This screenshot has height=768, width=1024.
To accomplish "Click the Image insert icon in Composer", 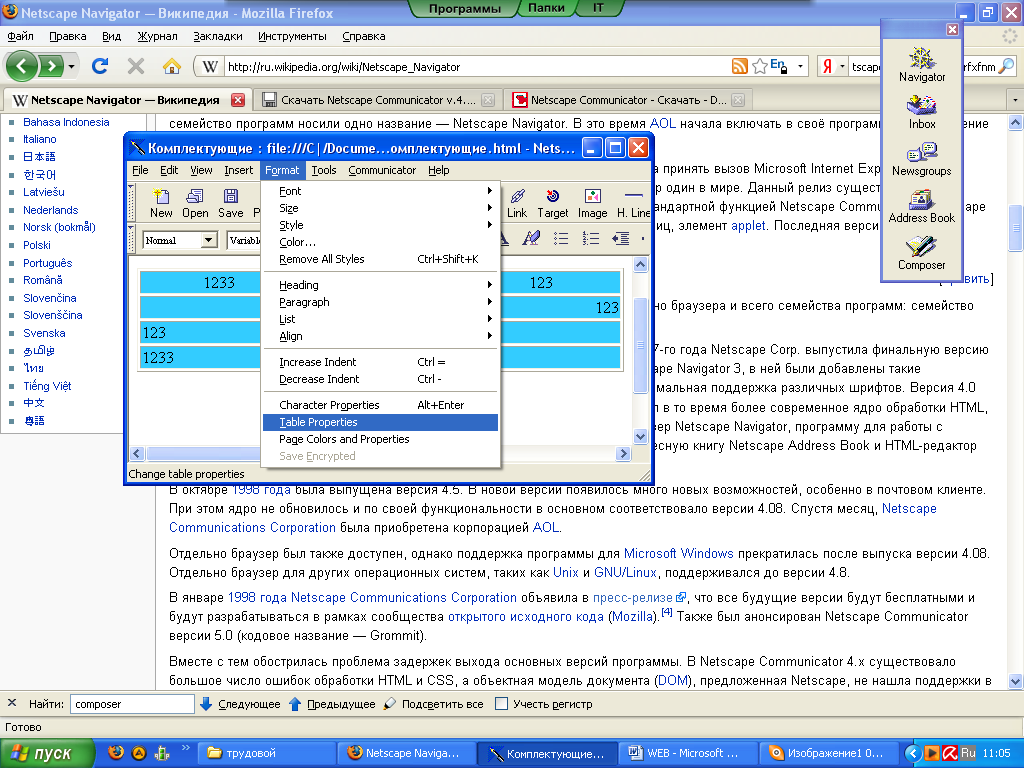I will pos(592,203).
